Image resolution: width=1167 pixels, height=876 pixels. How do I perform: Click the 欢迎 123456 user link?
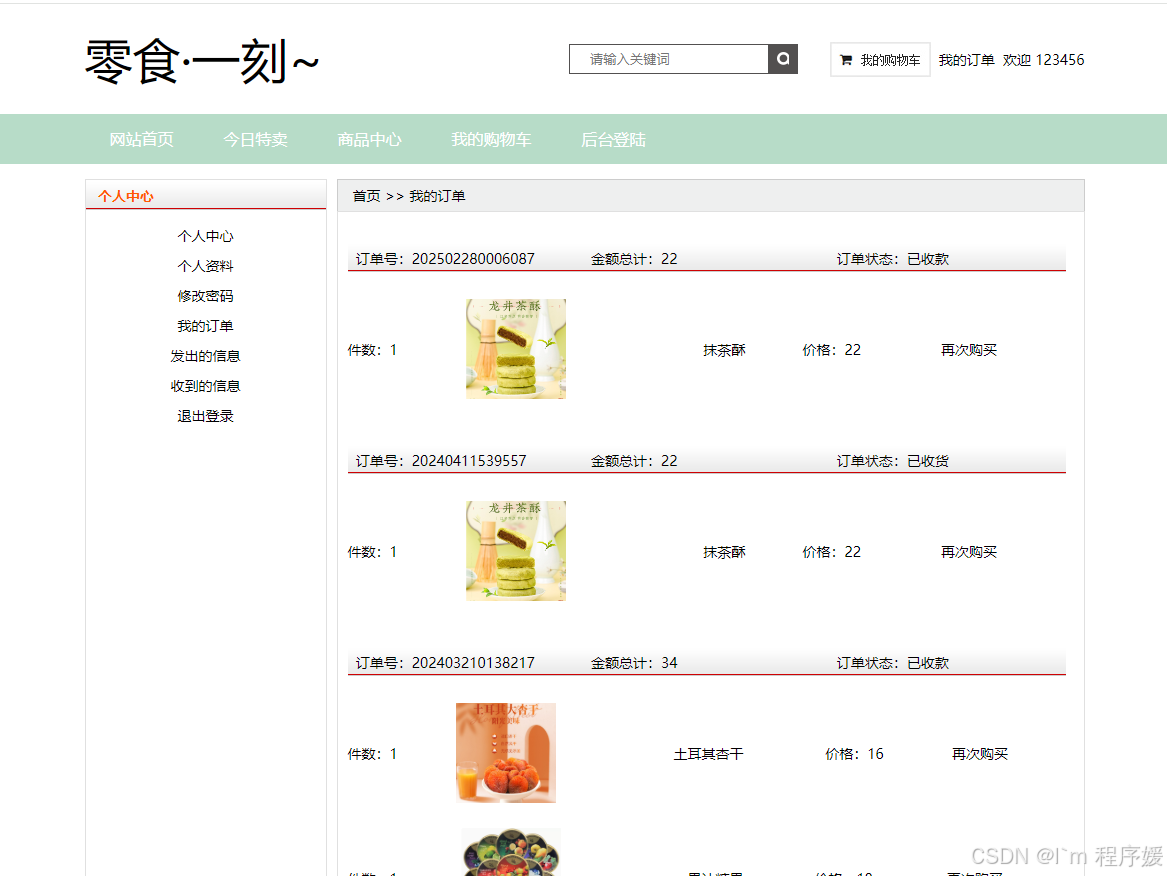coord(1043,60)
